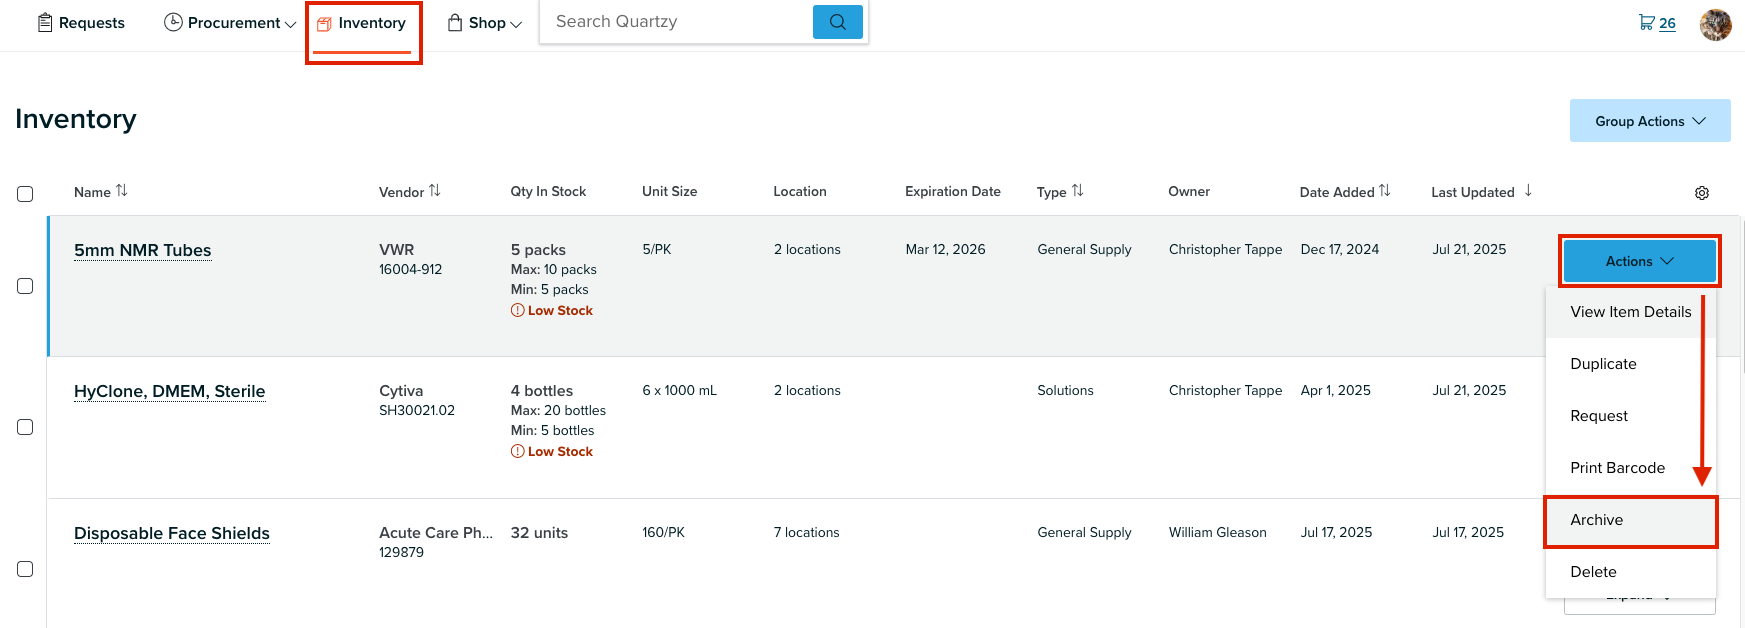Click Low Stock warning for HyClone DMEM

pyautogui.click(x=552, y=452)
